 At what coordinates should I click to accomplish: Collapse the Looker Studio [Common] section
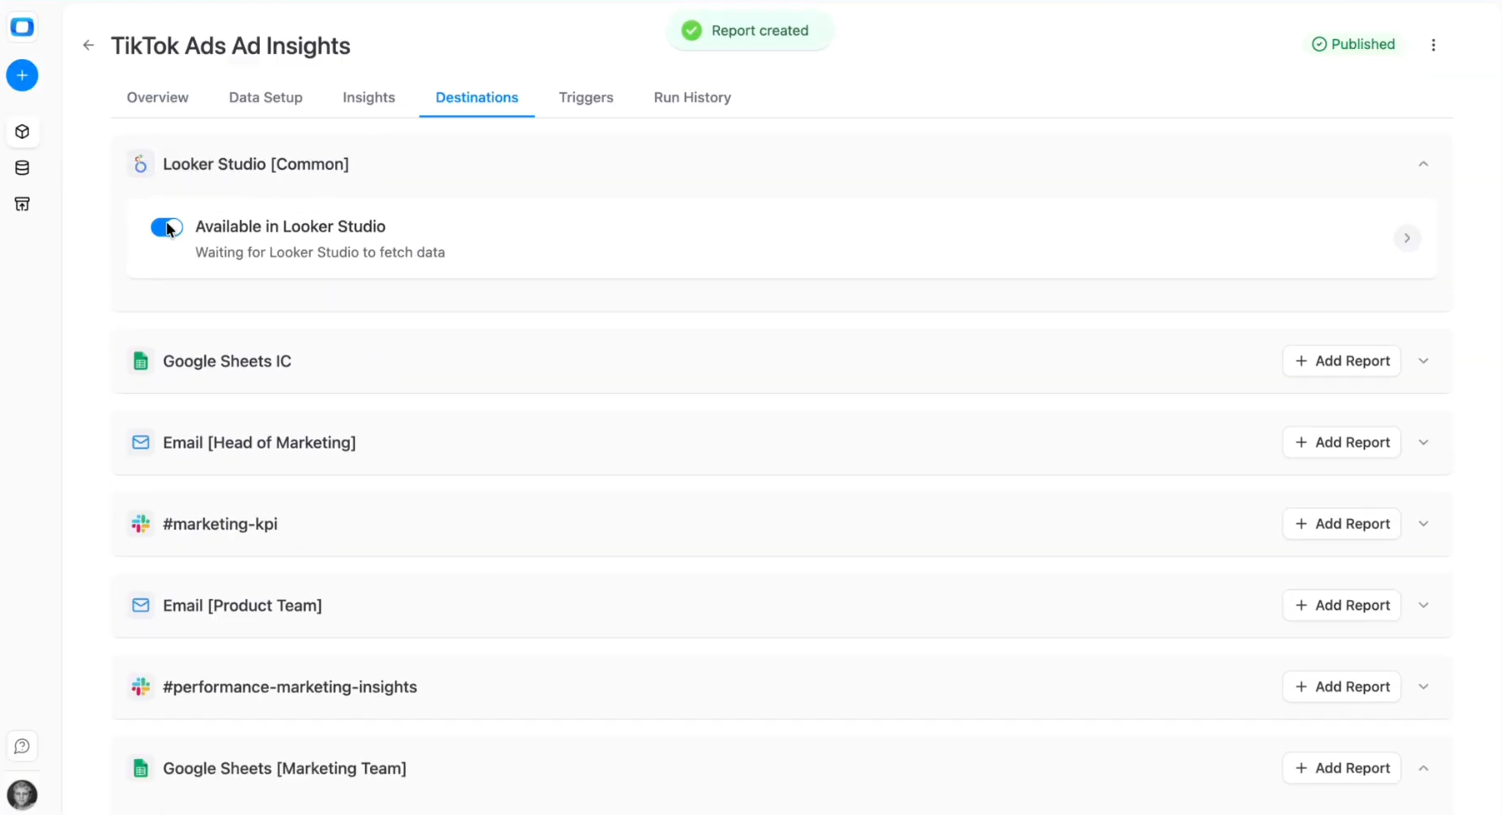tap(1423, 163)
